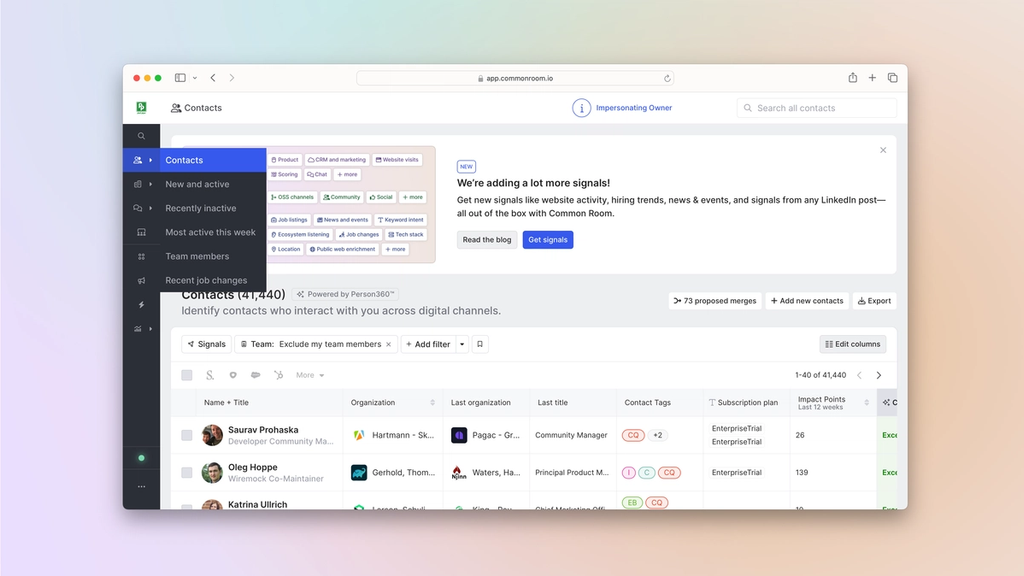This screenshot has height=576, width=1024.
Task: Open Oleg Hoppe contact name
Action: pyautogui.click(x=253, y=467)
